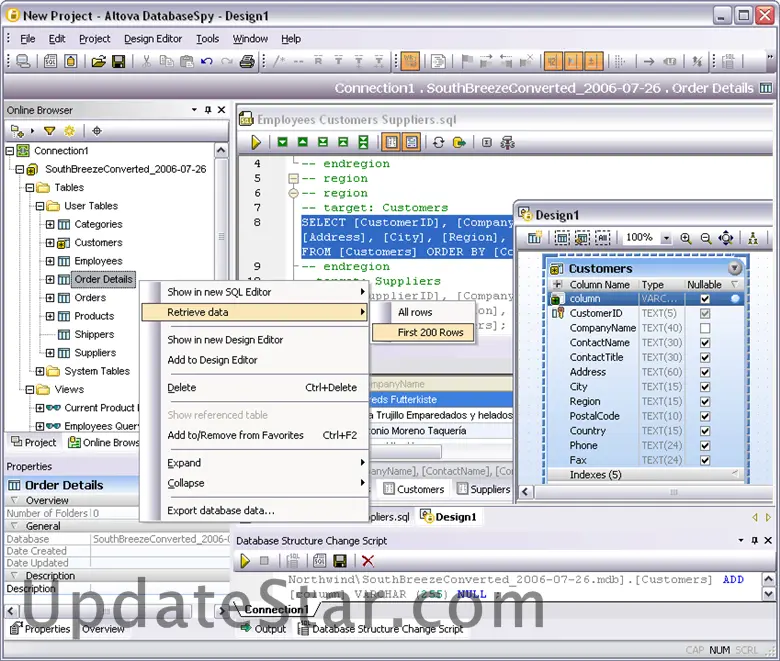Screen dimensions: 780x661
Task: Click the layout options icon in Online Browser toolbar
Action: [17, 131]
